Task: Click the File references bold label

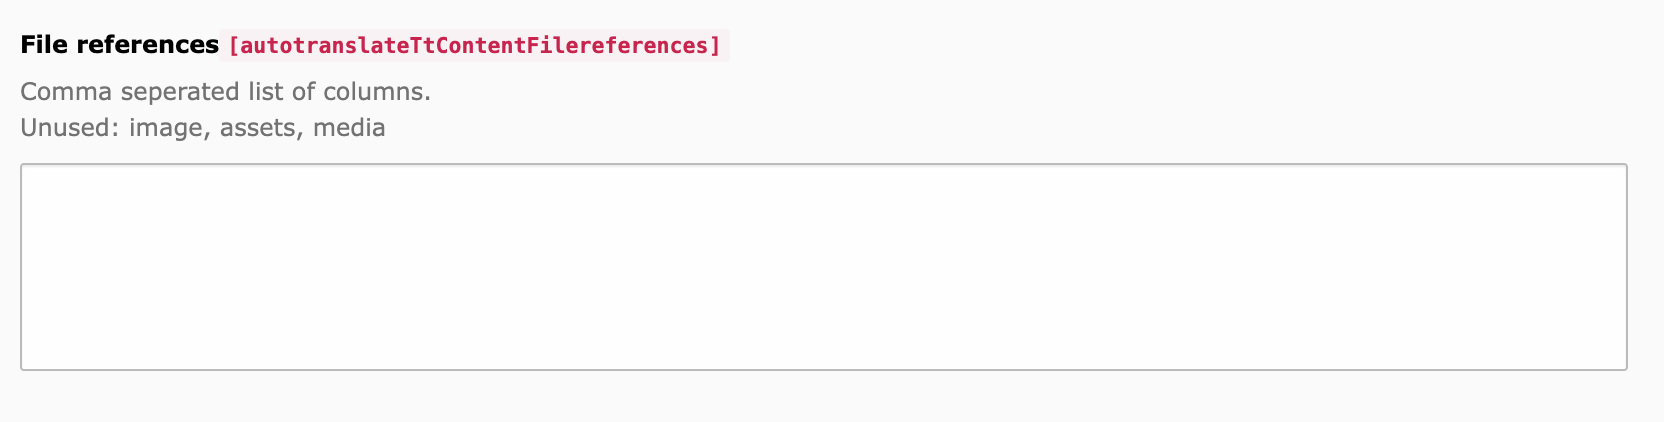Action: tap(119, 45)
